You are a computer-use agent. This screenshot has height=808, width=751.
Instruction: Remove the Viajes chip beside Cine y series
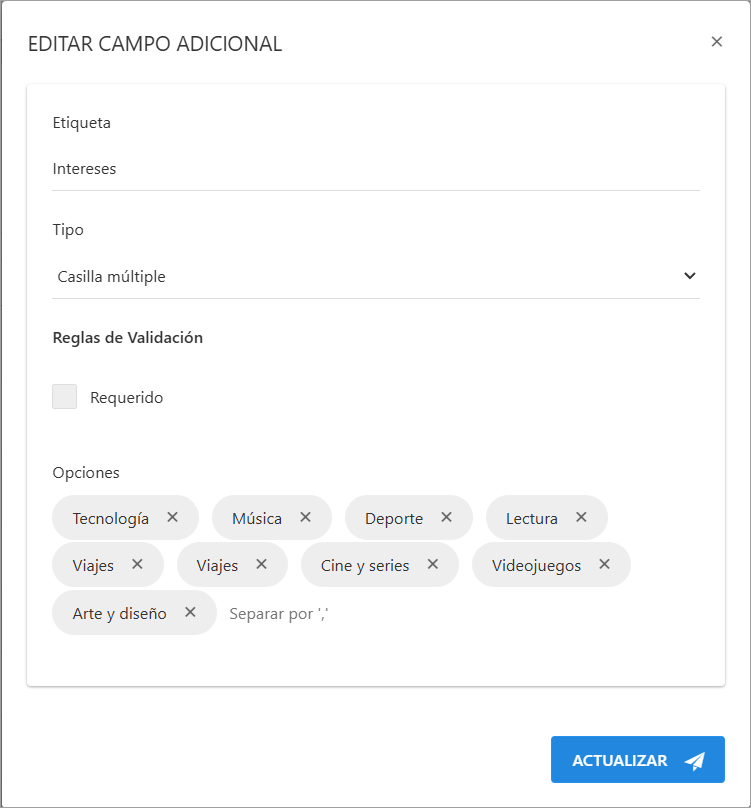[261, 564]
